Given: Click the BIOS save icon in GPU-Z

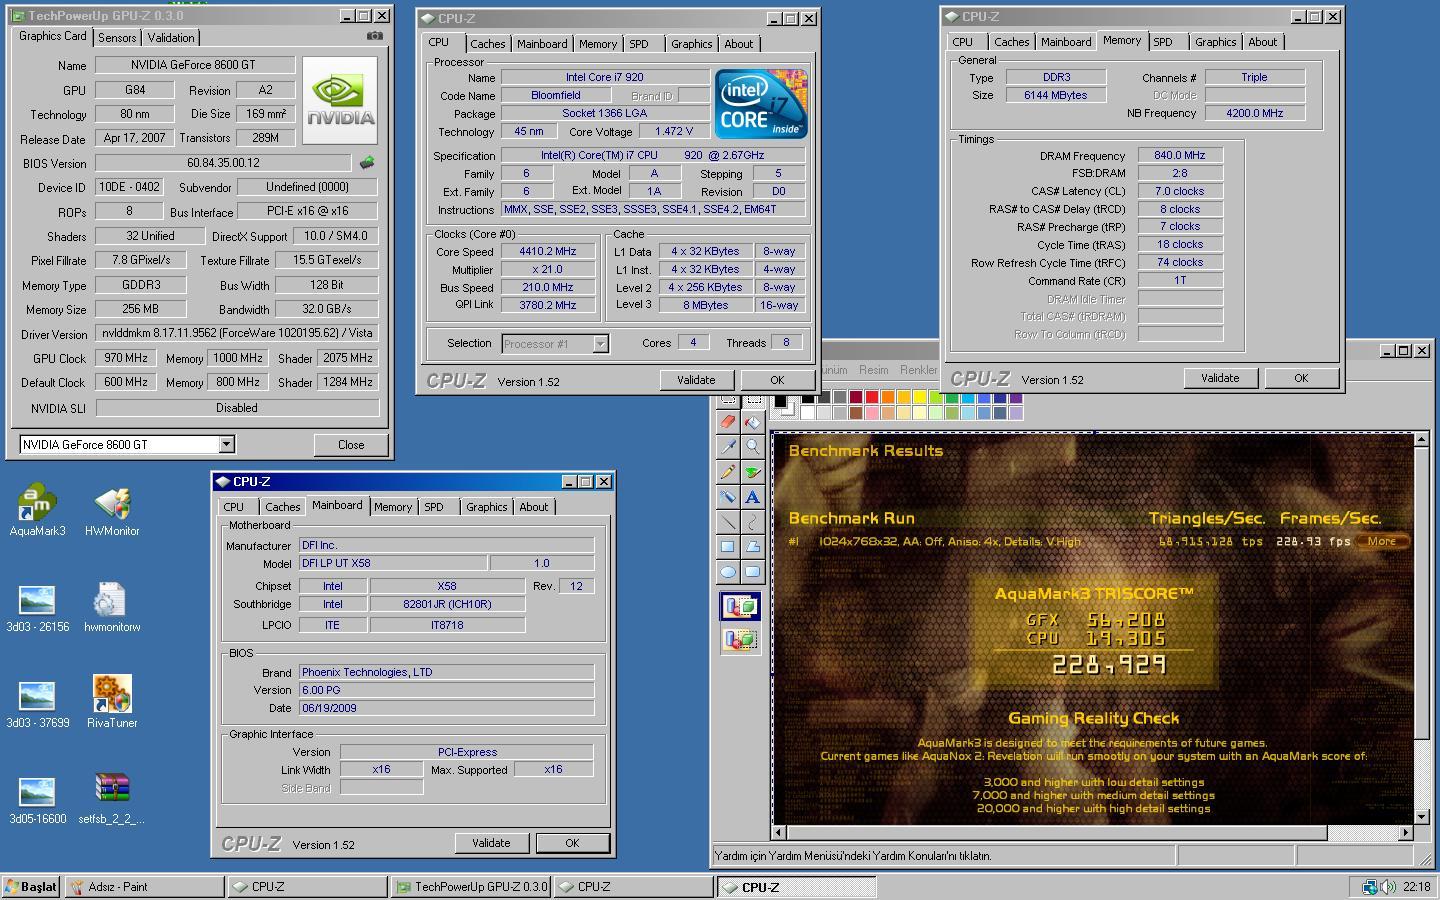Looking at the screenshot, I should [367, 162].
